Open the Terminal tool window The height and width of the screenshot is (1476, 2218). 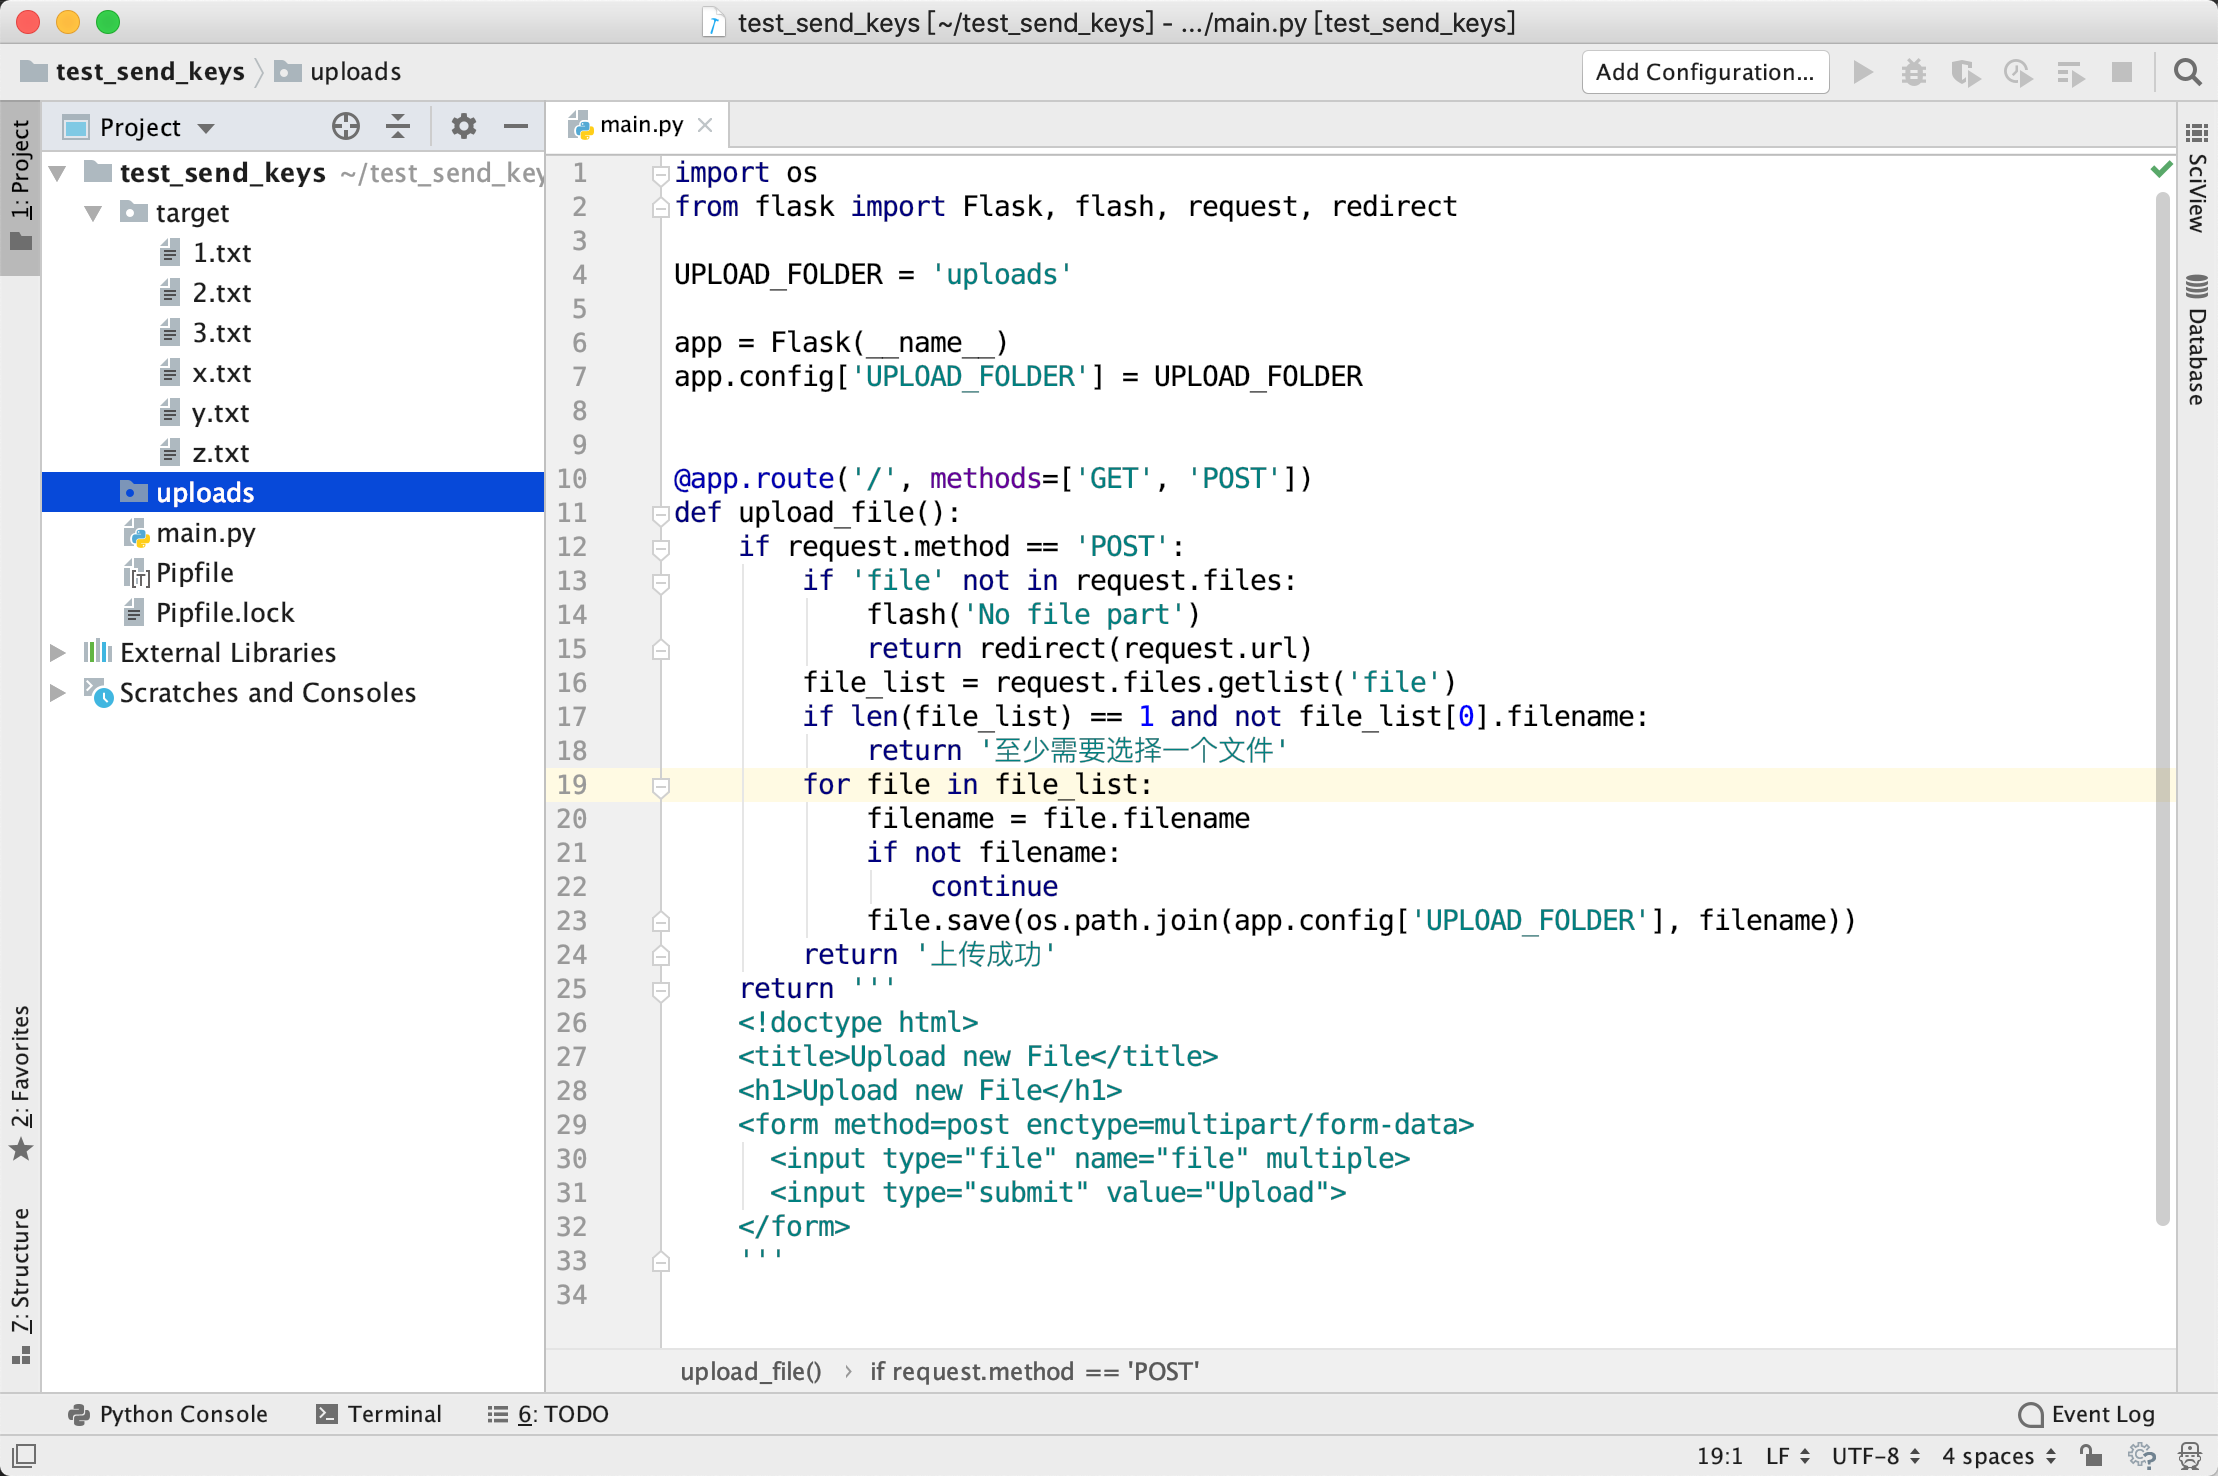(379, 1414)
